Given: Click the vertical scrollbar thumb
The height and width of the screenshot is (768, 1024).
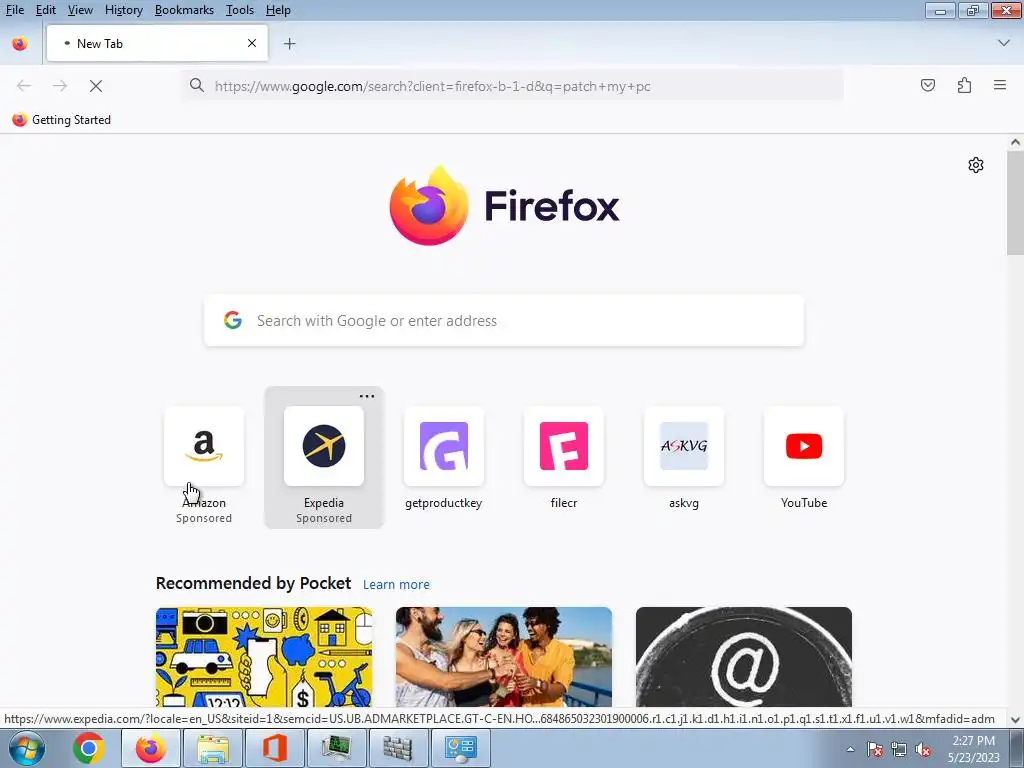Looking at the screenshot, I should tap(1015, 202).
